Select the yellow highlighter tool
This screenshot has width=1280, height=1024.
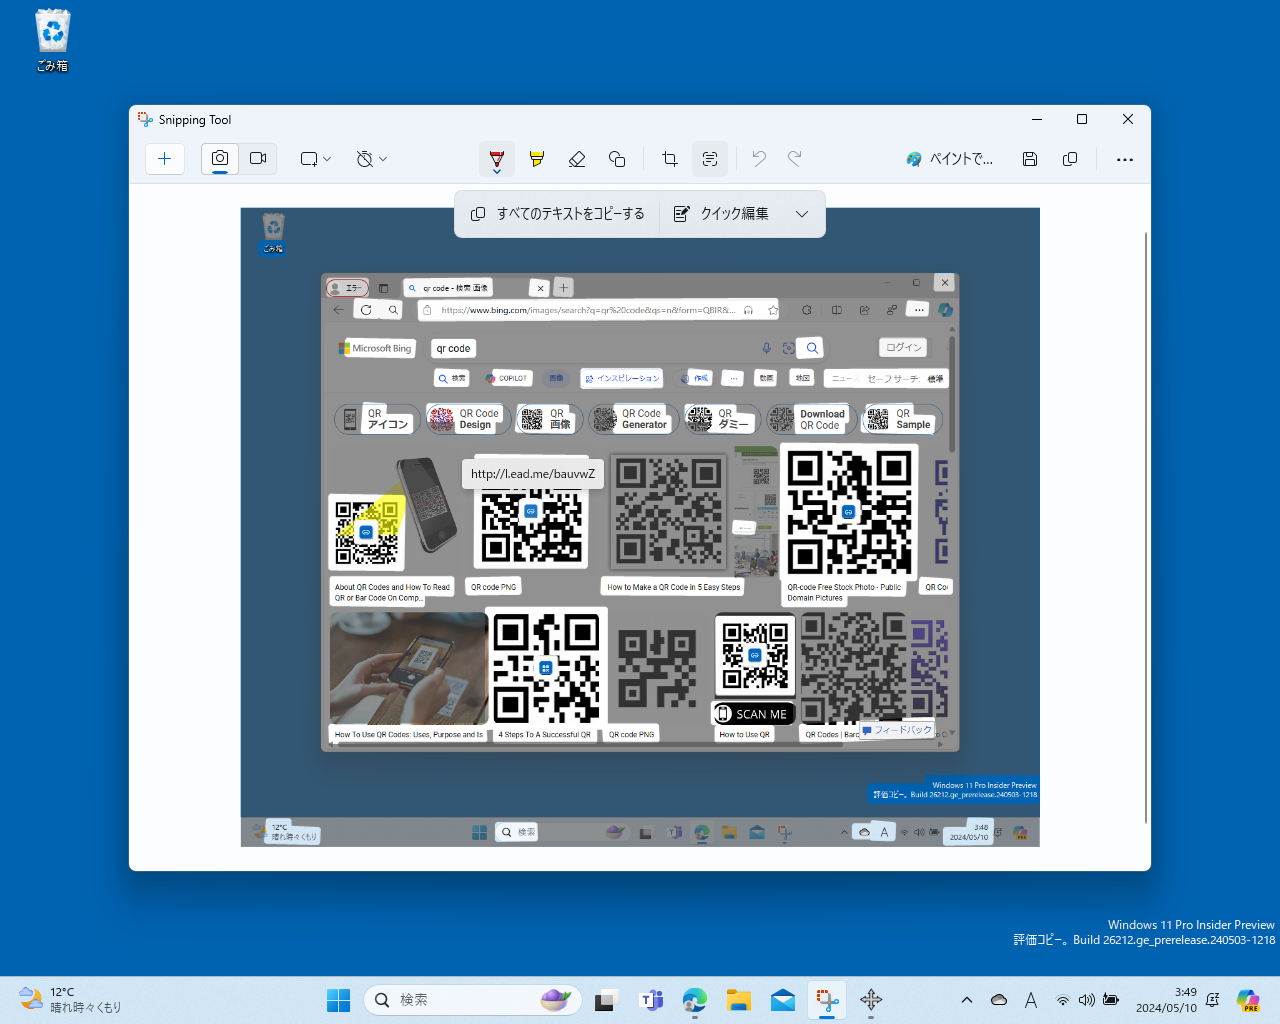point(537,159)
